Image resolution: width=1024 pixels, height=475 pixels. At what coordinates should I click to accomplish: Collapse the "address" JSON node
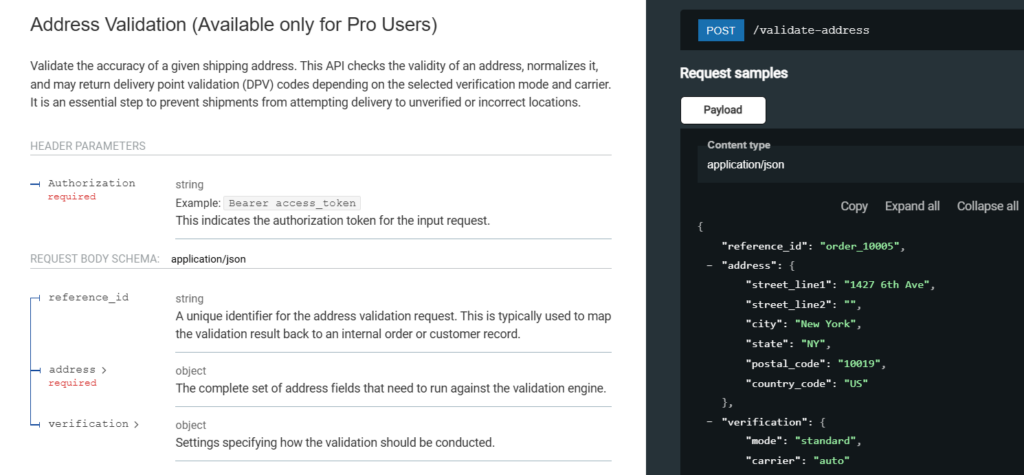coord(709,266)
